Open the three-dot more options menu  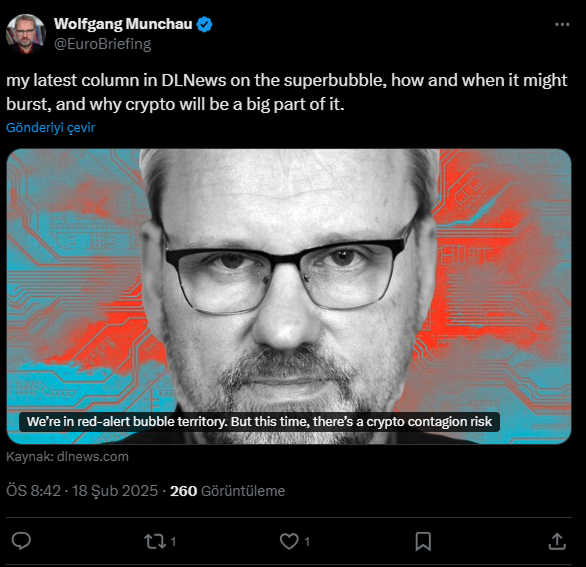point(562,25)
